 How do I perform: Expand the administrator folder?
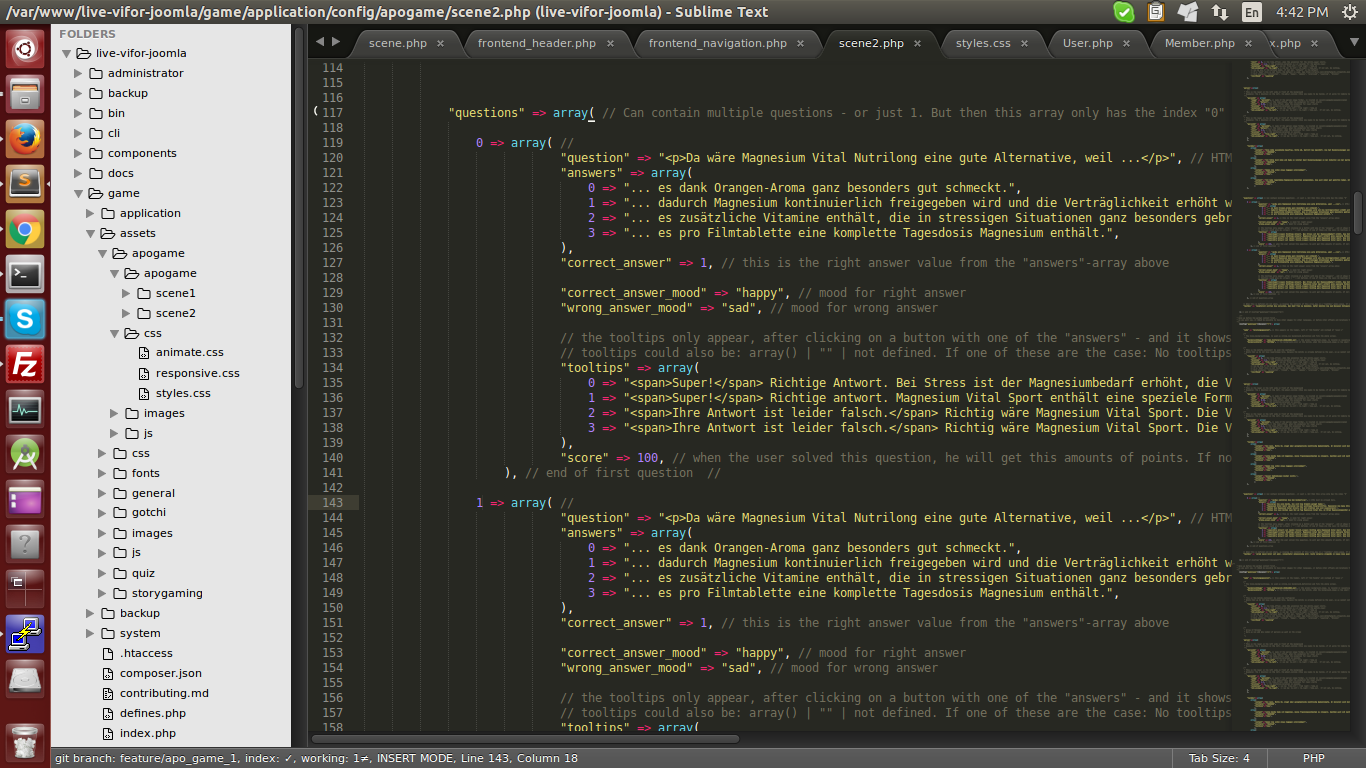[79, 73]
